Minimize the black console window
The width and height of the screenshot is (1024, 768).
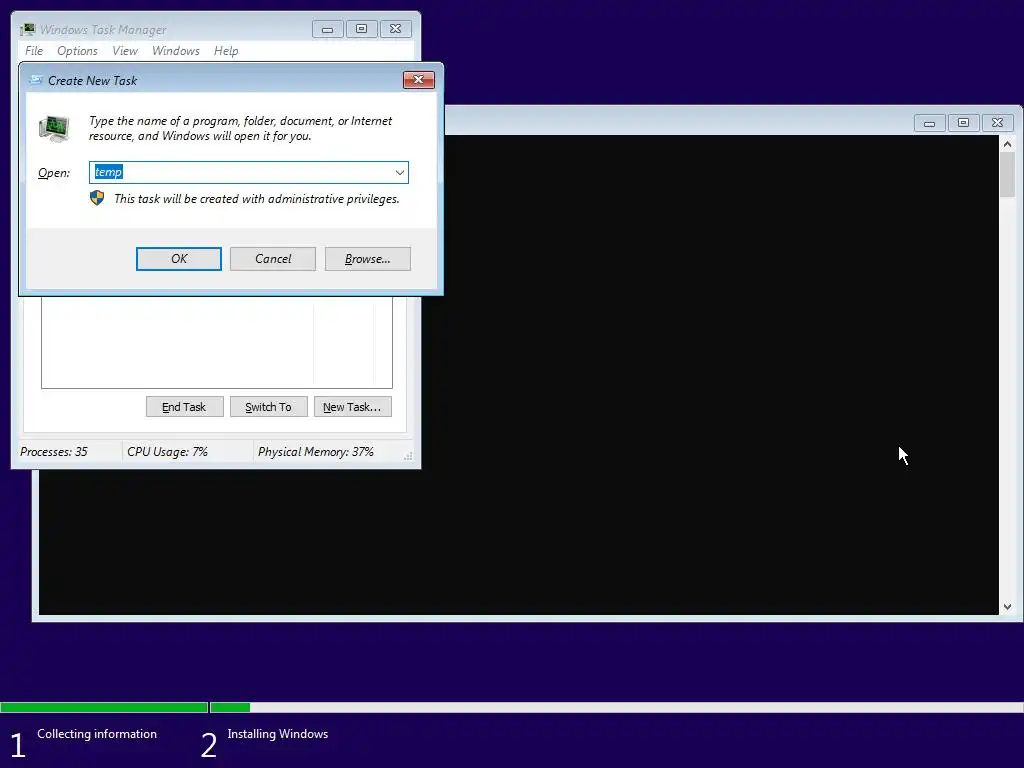929,123
